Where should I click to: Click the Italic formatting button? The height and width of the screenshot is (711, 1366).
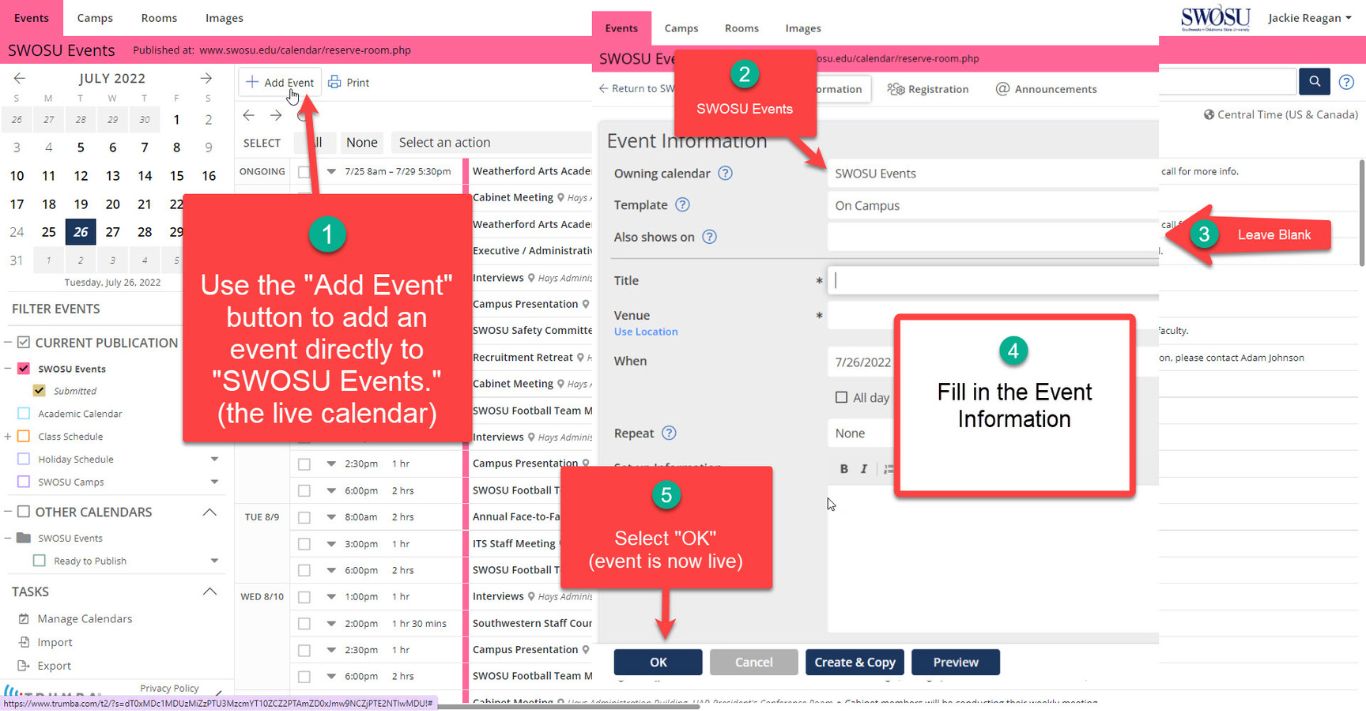[x=864, y=469]
